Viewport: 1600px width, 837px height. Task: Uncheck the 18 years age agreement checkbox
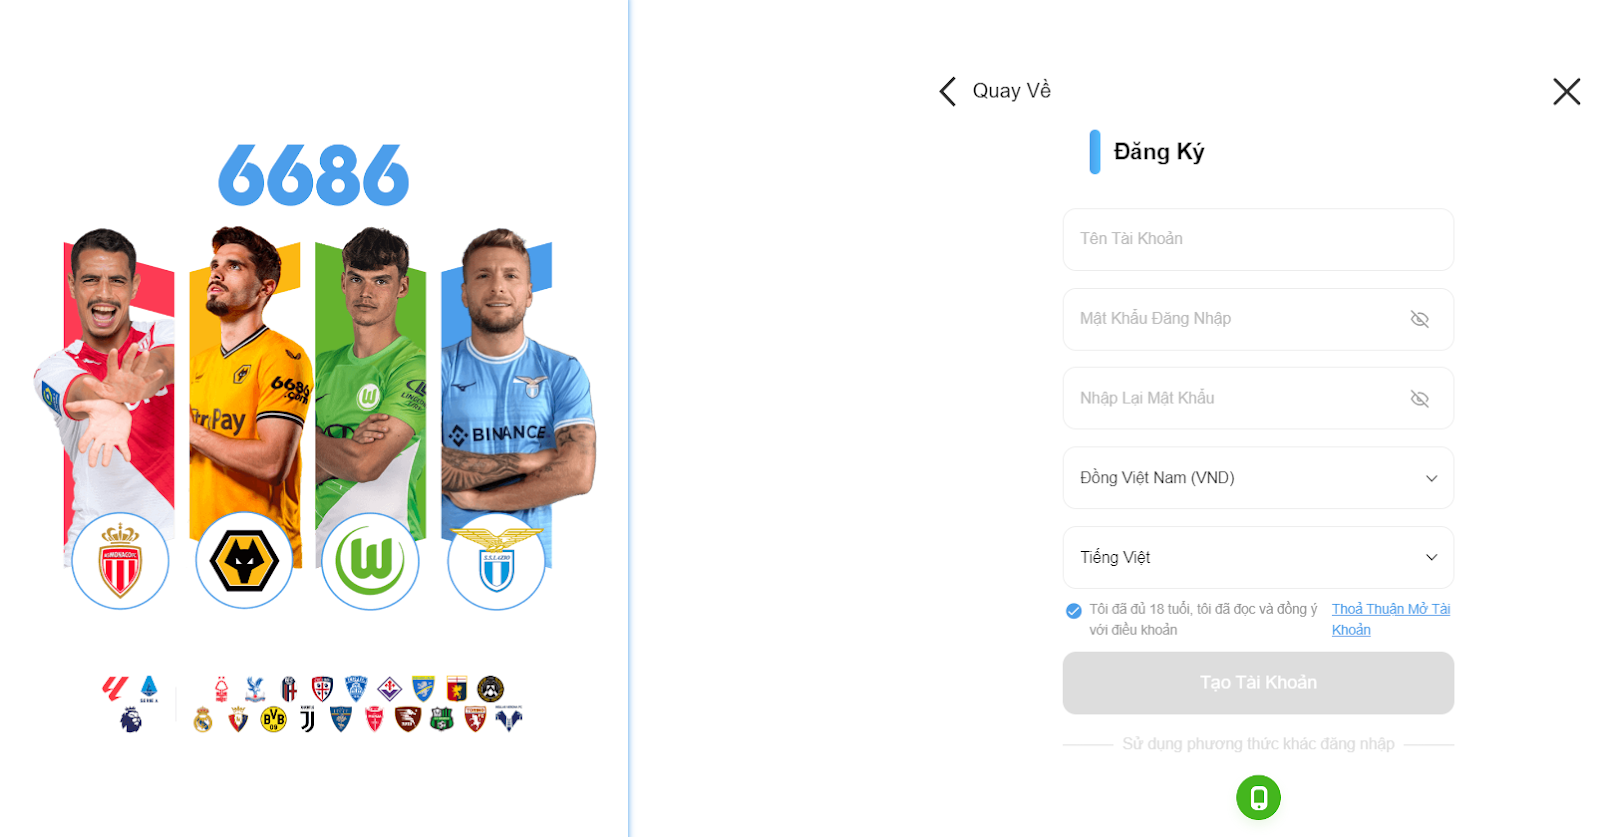[1073, 610]
